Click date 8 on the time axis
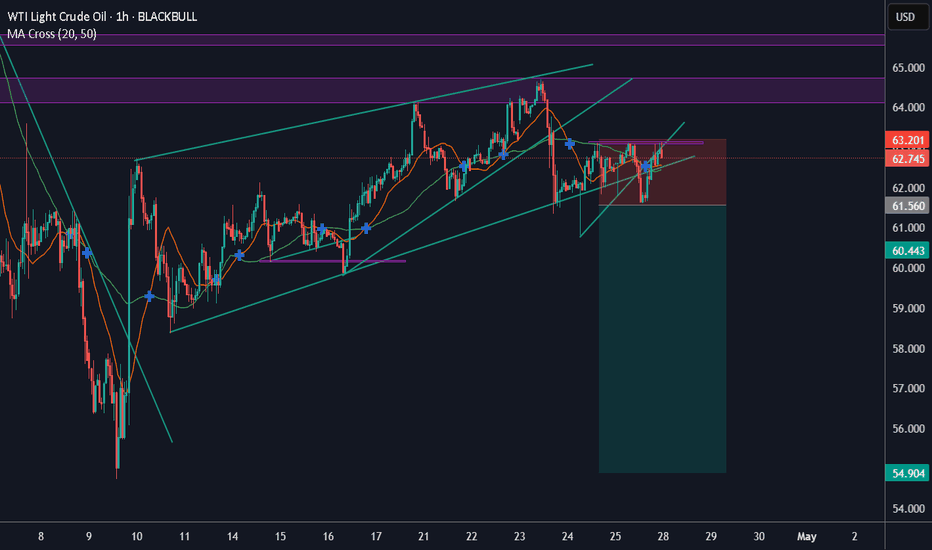 [x=41, y=536]
